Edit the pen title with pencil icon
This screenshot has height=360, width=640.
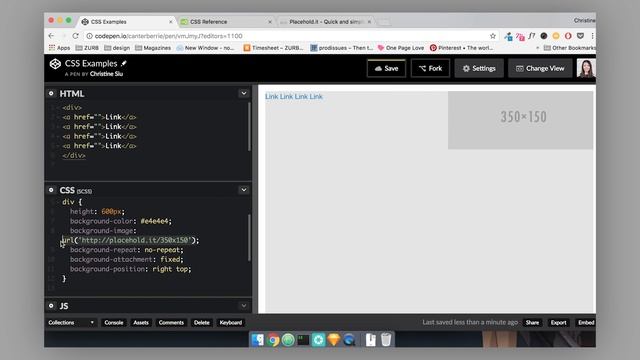(x=124, y=63)
